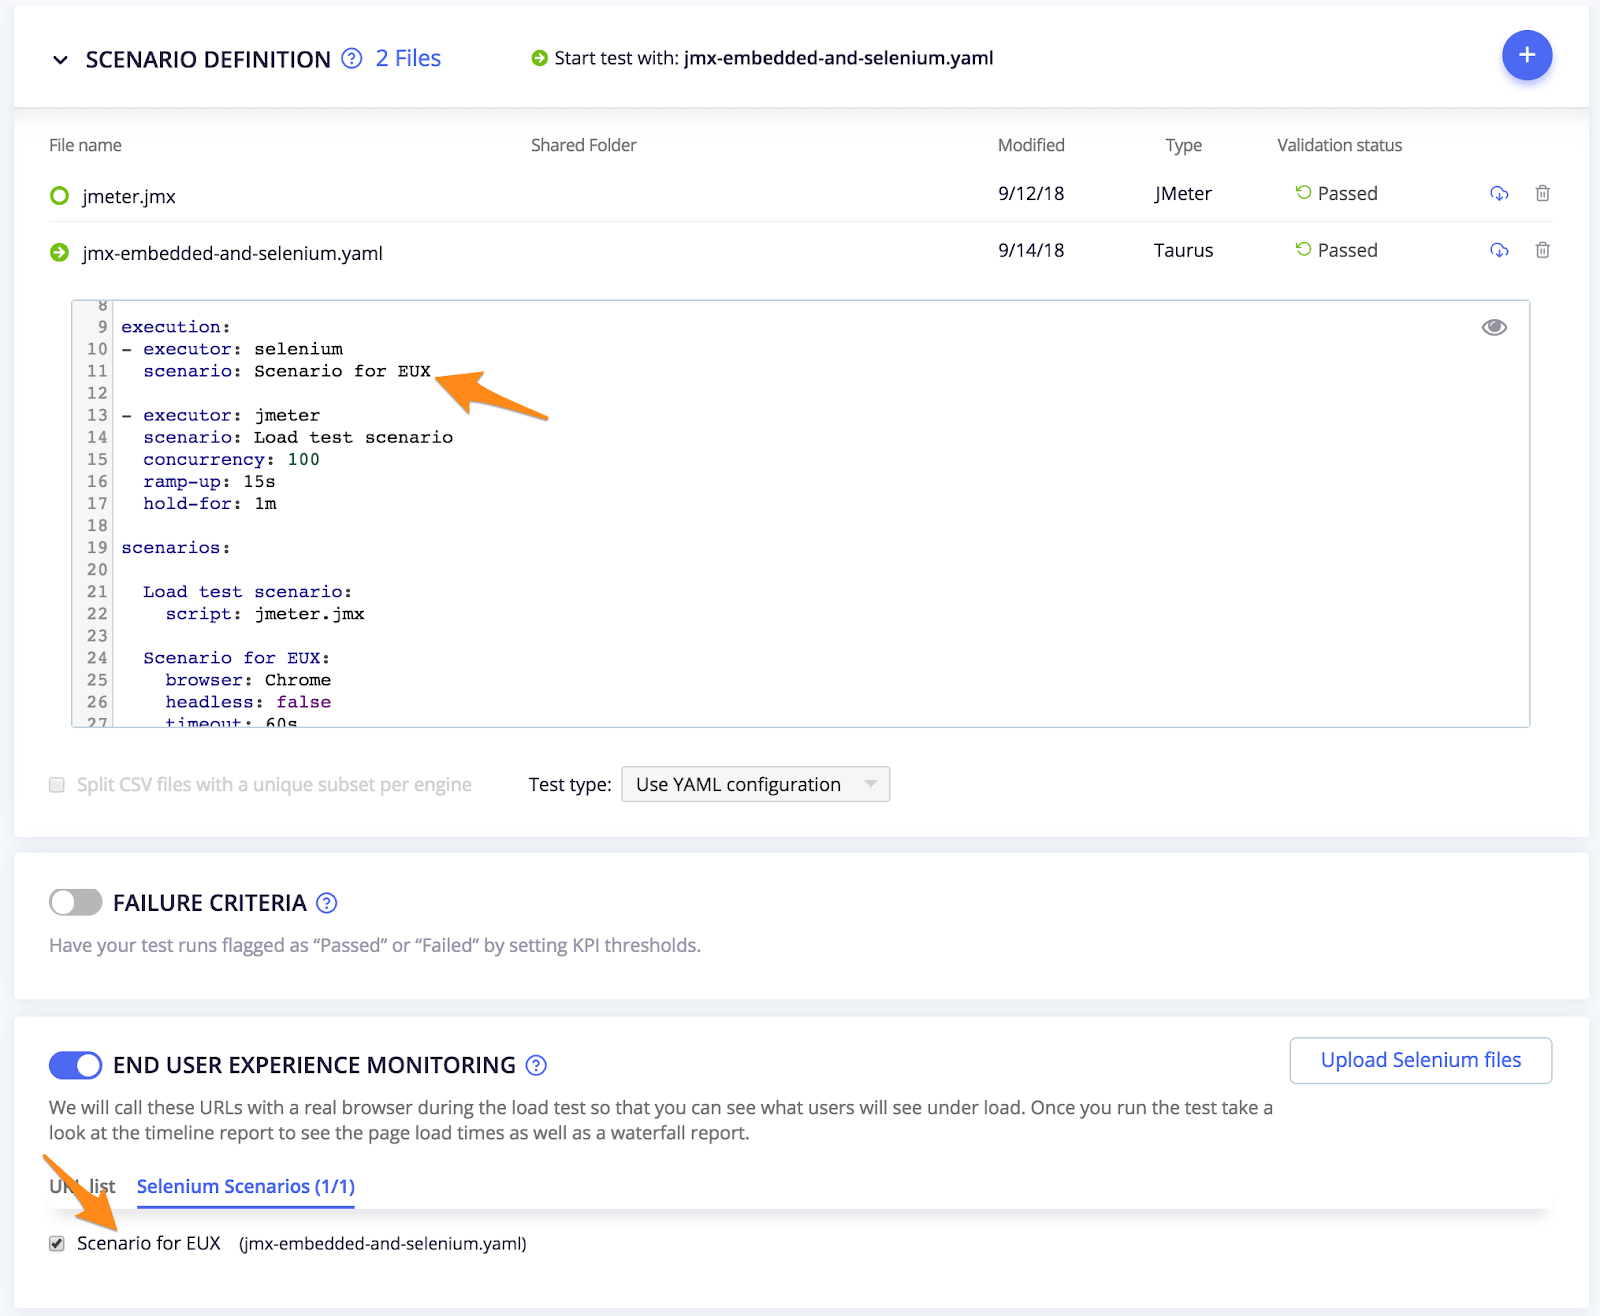The width and height of the screenshot is (1600, 1316).
Task: Click the Shared Folder column header
Action: (x=583, y=145)
